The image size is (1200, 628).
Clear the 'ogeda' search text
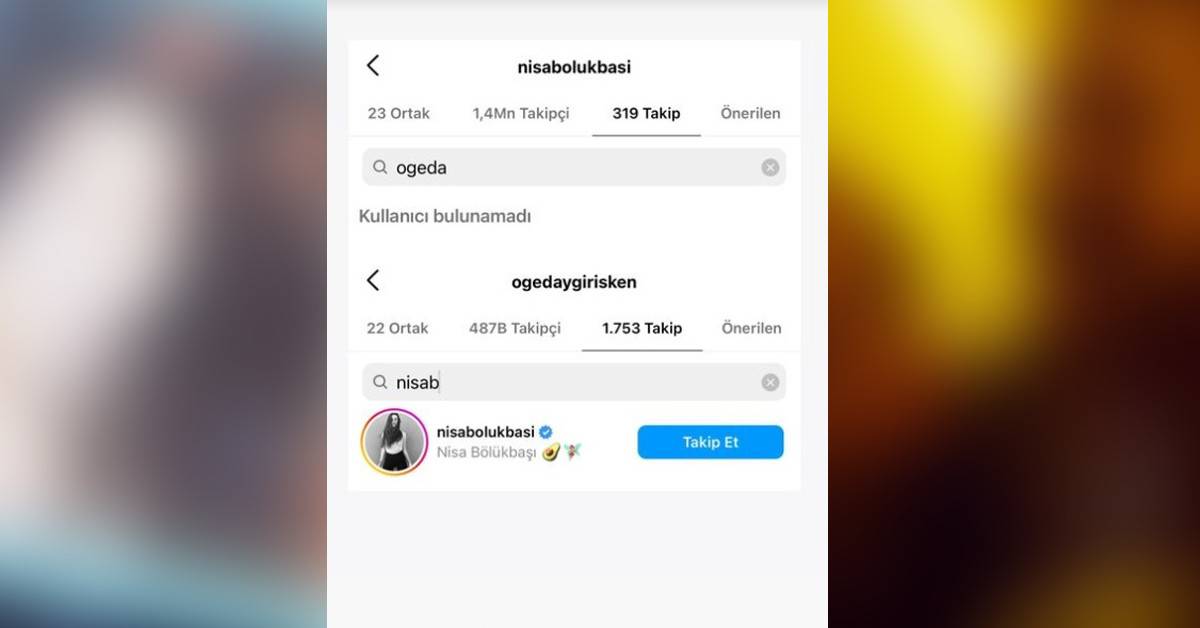pos(770,167)
